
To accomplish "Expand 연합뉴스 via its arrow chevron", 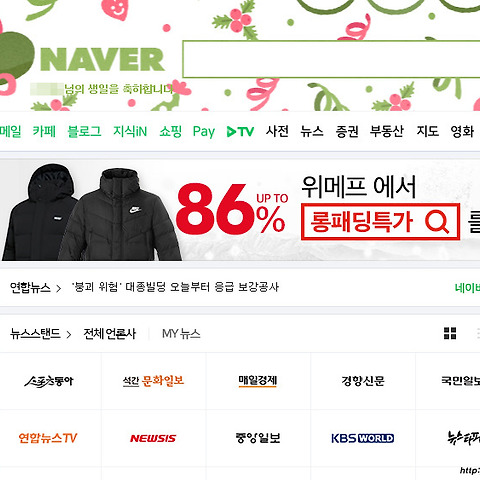I will pos(59,288).
